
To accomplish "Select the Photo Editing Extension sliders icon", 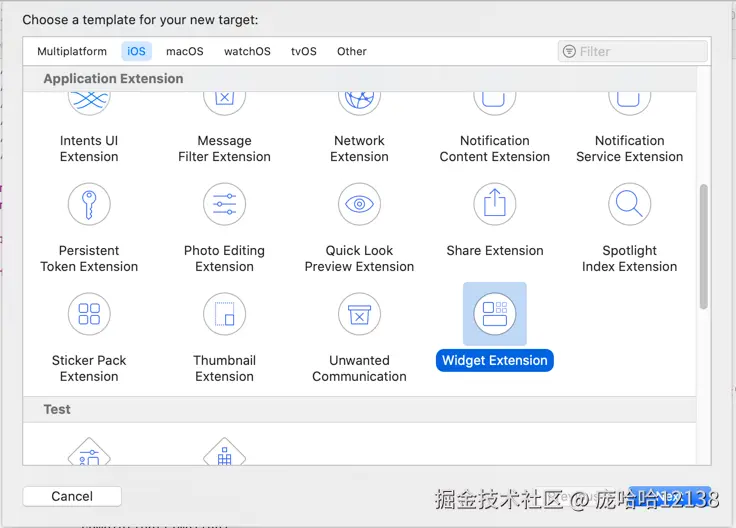I will (x=224, y=204).
